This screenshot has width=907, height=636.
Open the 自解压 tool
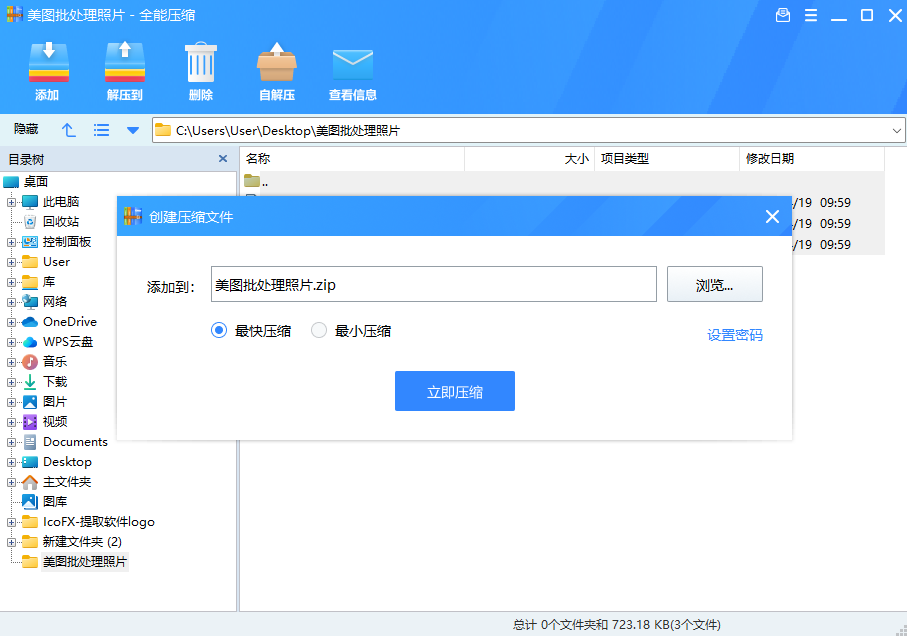[276, 70]
